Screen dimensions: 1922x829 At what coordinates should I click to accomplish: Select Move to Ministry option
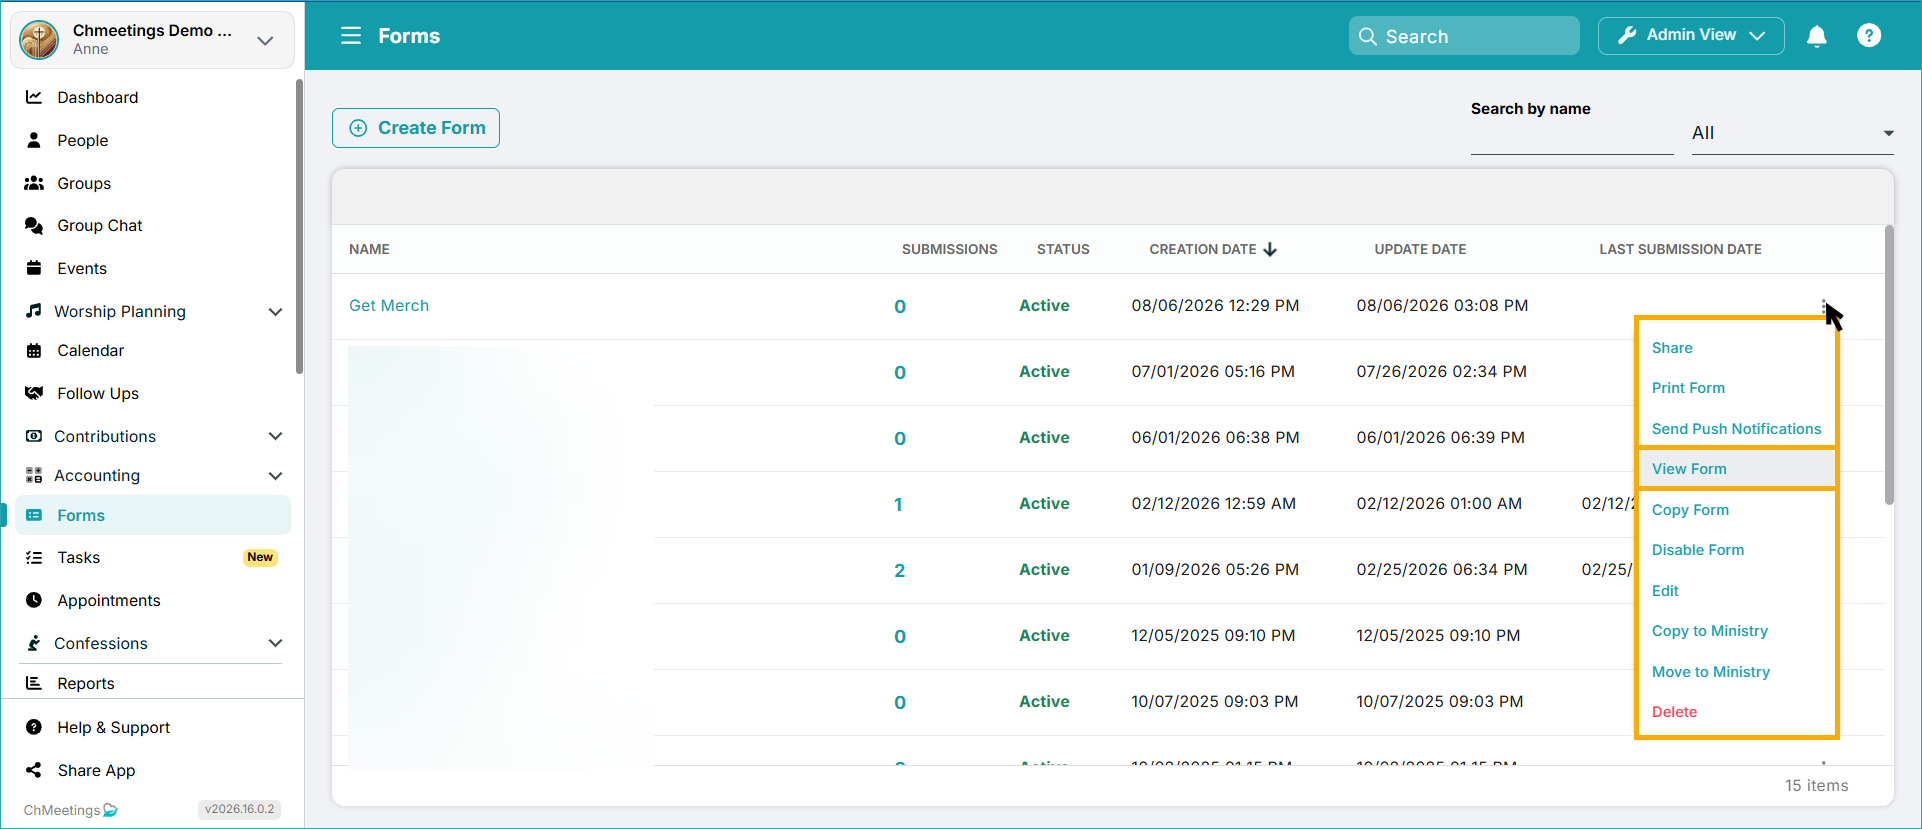[x=1736, y=672]
